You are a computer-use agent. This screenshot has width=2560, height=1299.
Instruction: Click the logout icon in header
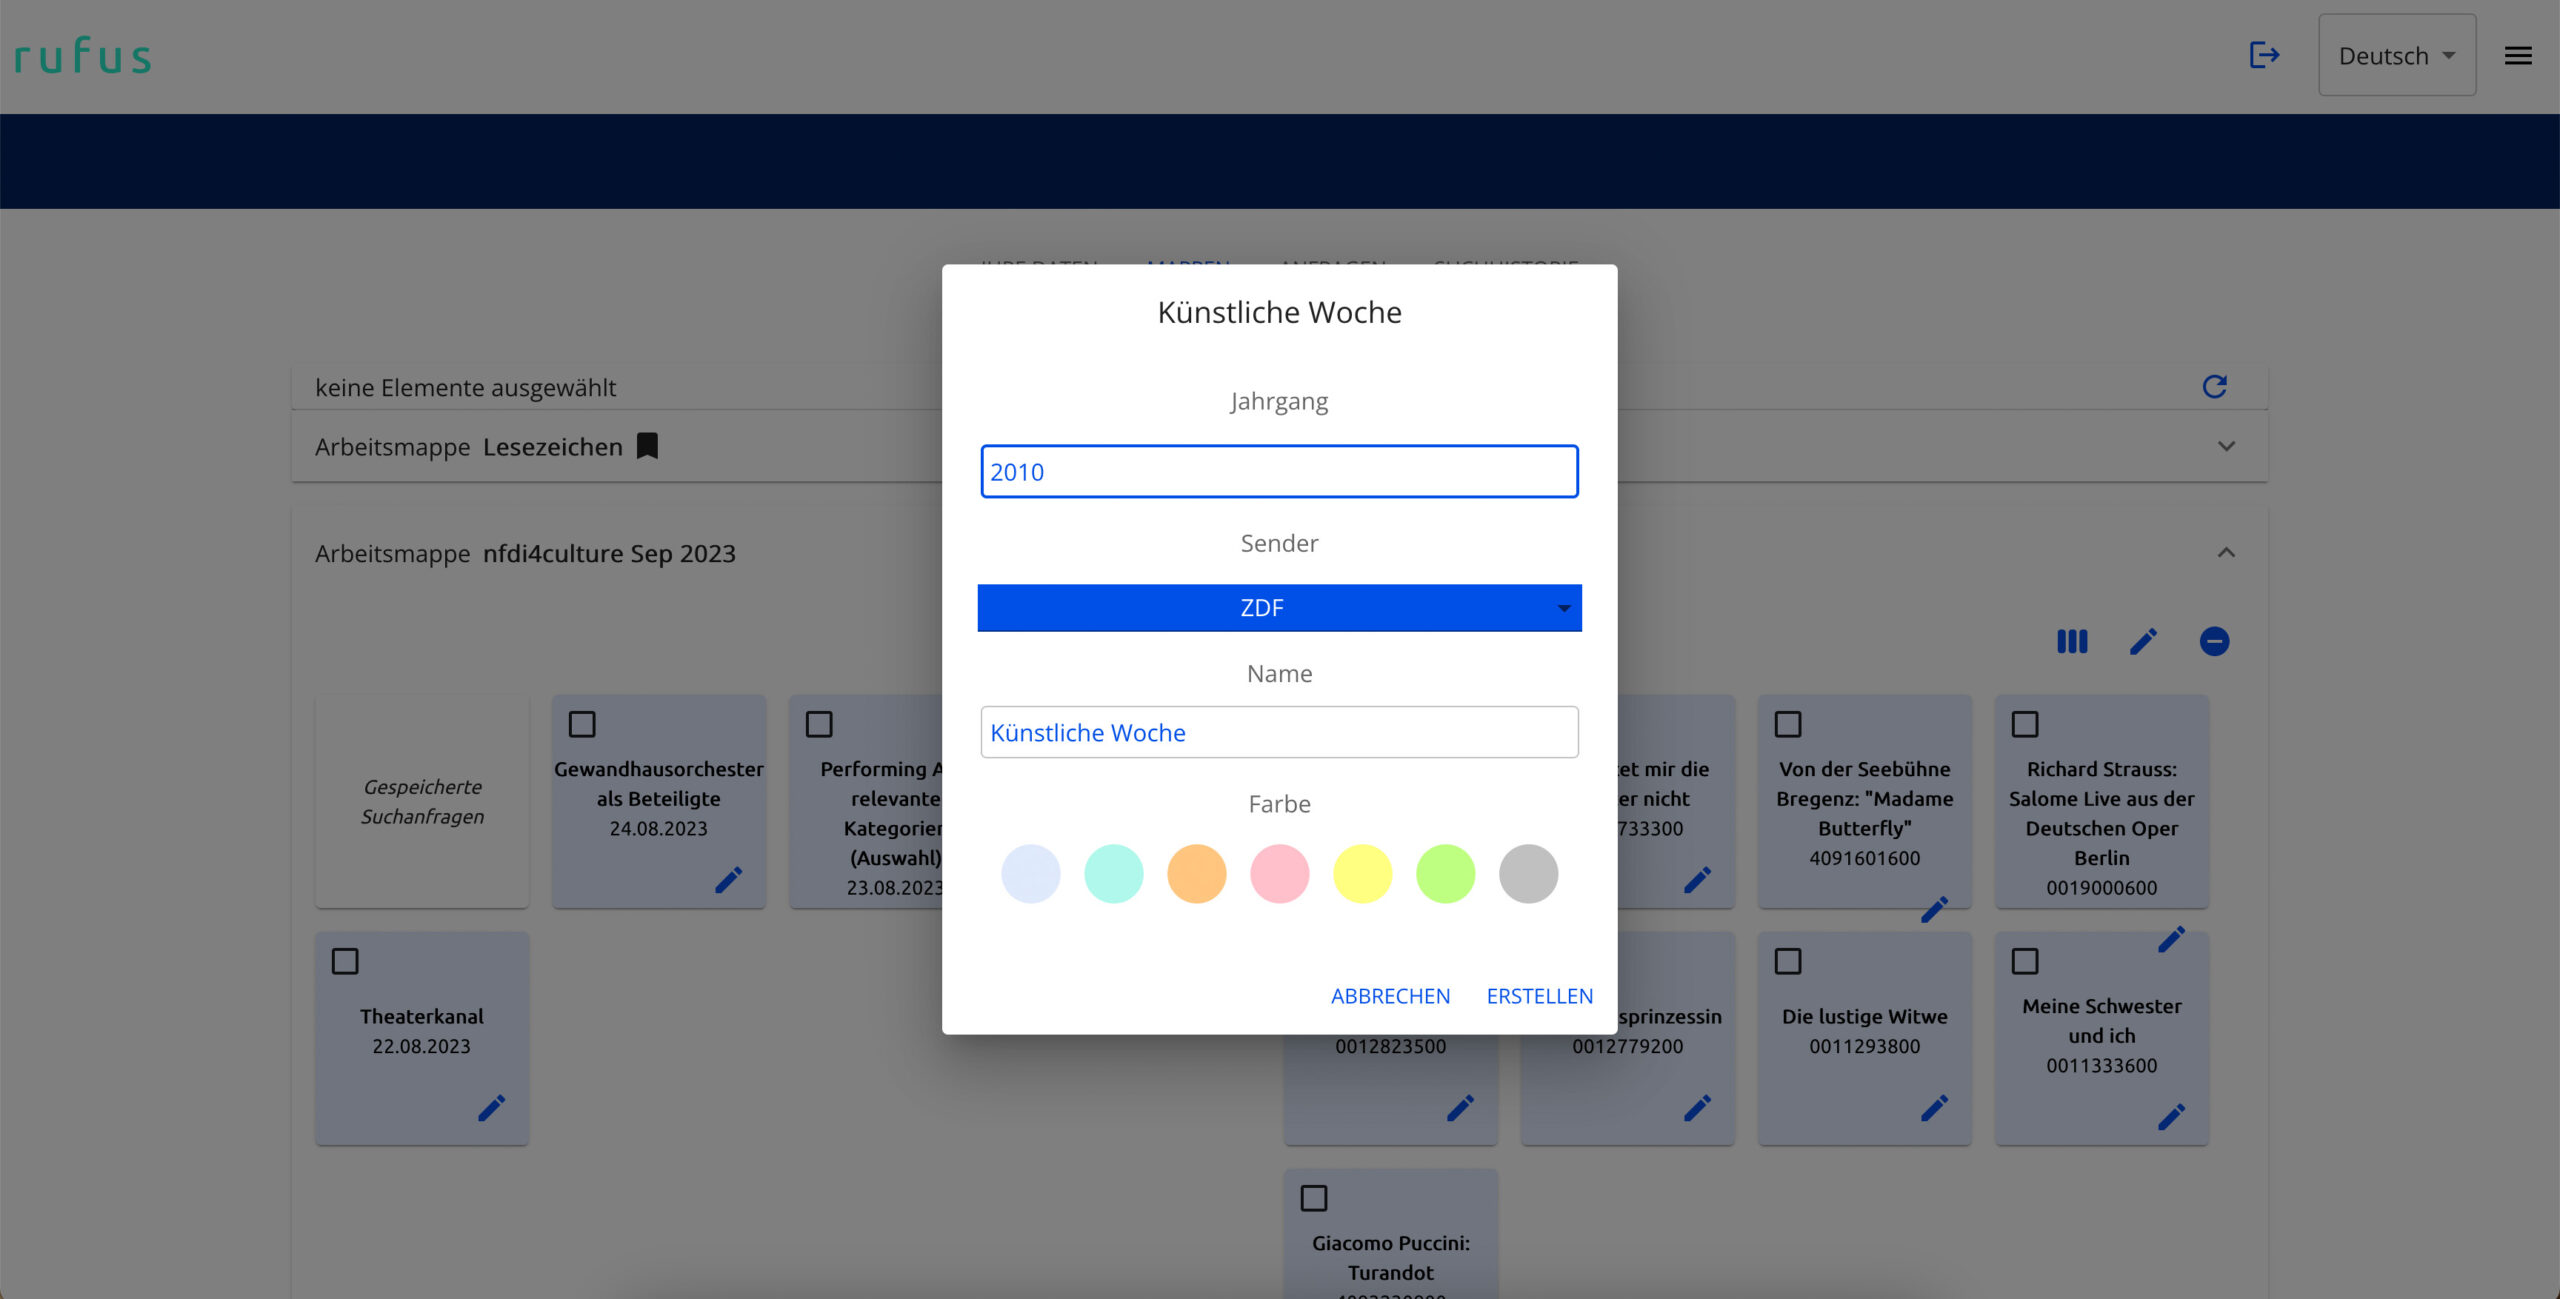click(2263, 55)
